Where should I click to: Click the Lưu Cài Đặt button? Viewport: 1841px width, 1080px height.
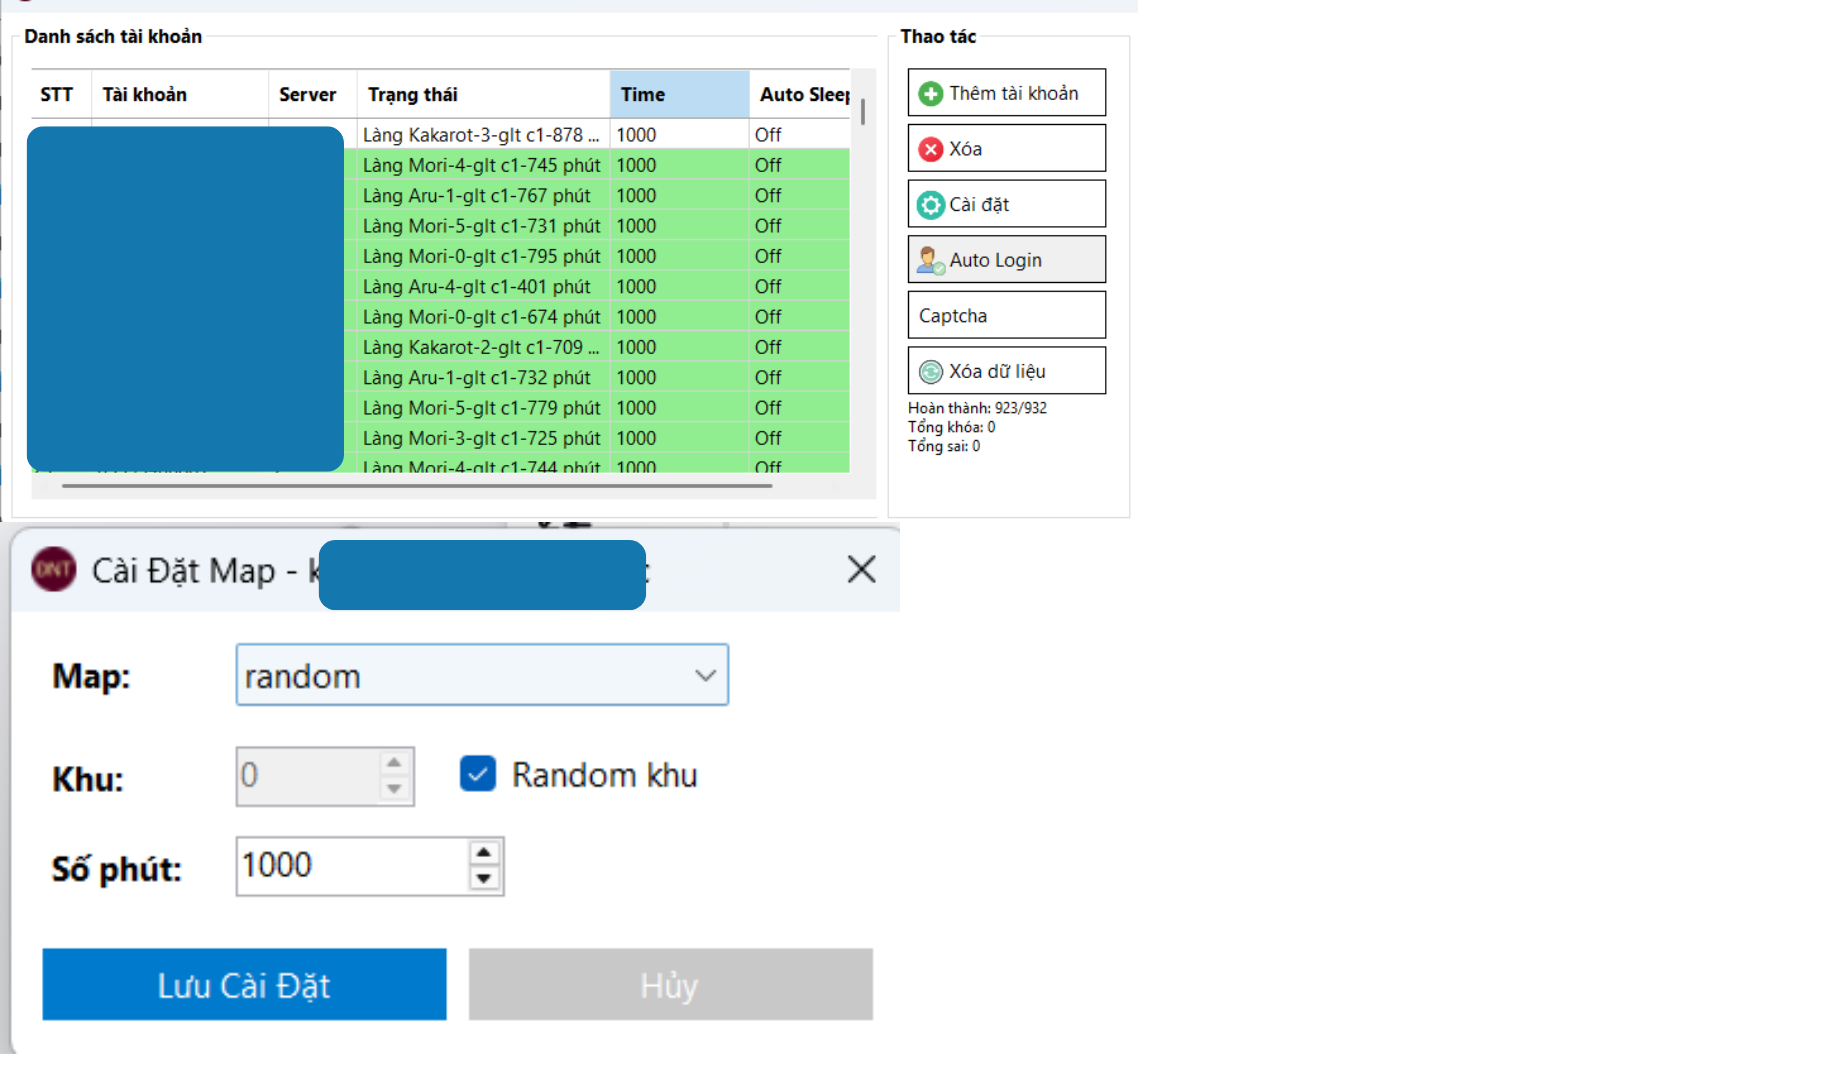[243, 985]
